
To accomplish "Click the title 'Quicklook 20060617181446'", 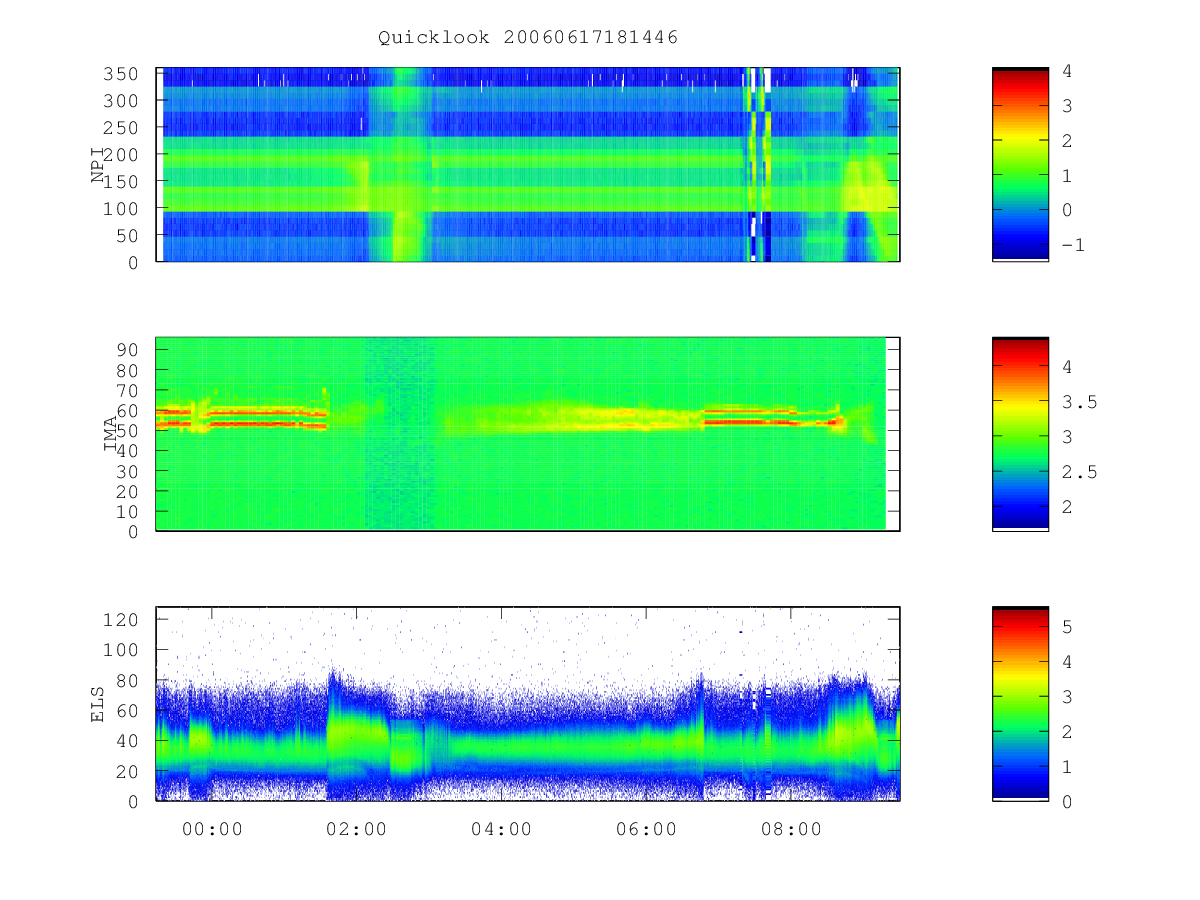I will tap(528, 38).
